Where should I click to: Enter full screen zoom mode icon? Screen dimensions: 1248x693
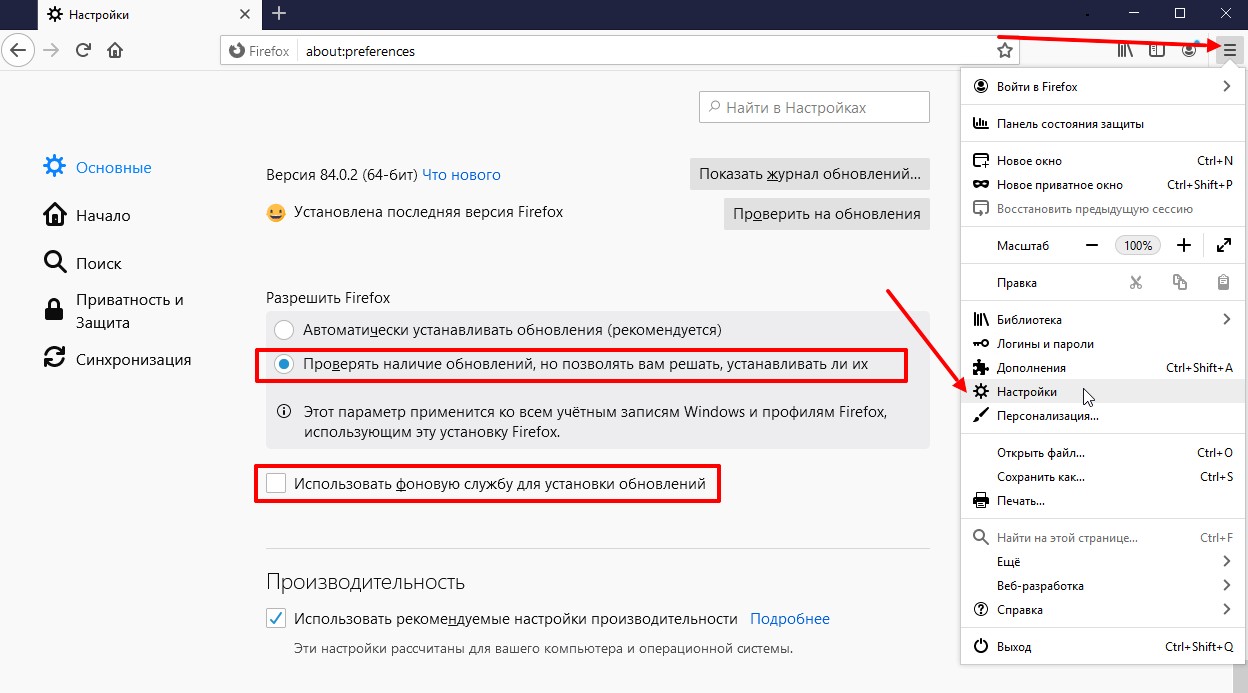point(1223,245)
